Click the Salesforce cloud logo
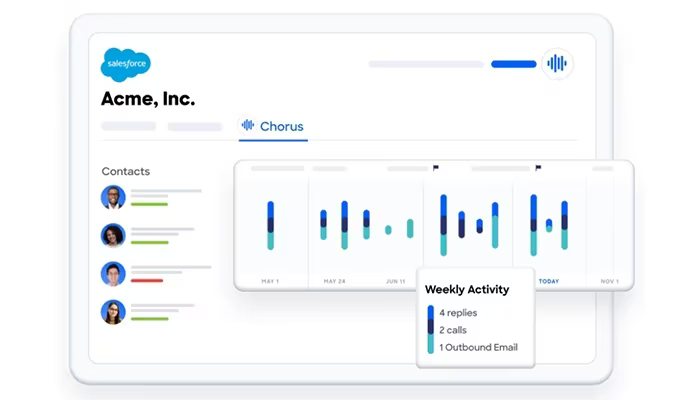 click(126, 64)
